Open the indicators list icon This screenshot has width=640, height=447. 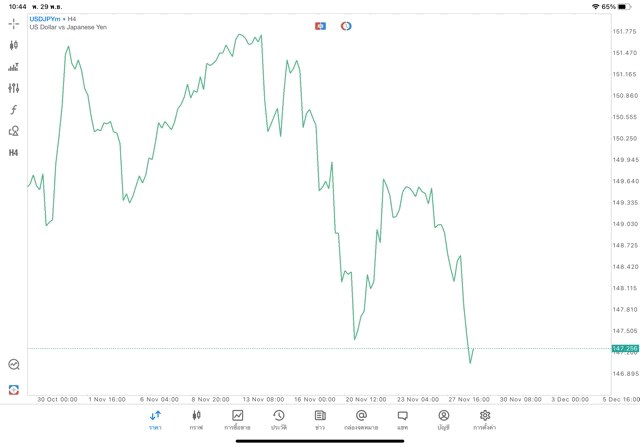point(14,67)
